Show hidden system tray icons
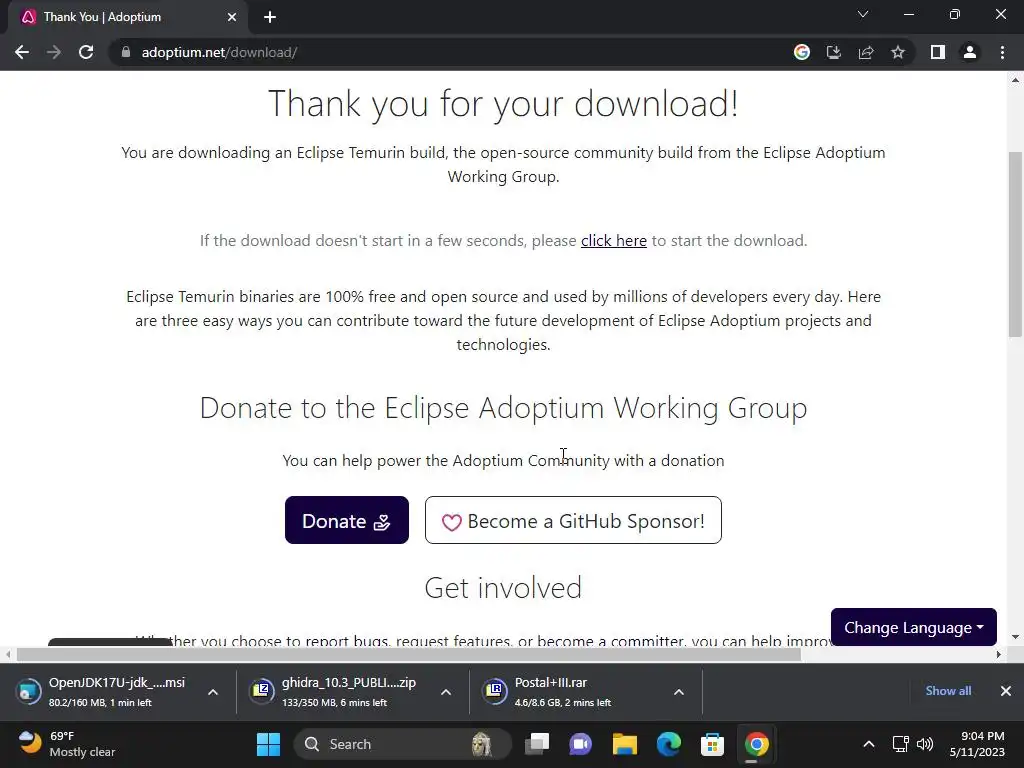The image size is (1024, 768). (x=869, y=744)
